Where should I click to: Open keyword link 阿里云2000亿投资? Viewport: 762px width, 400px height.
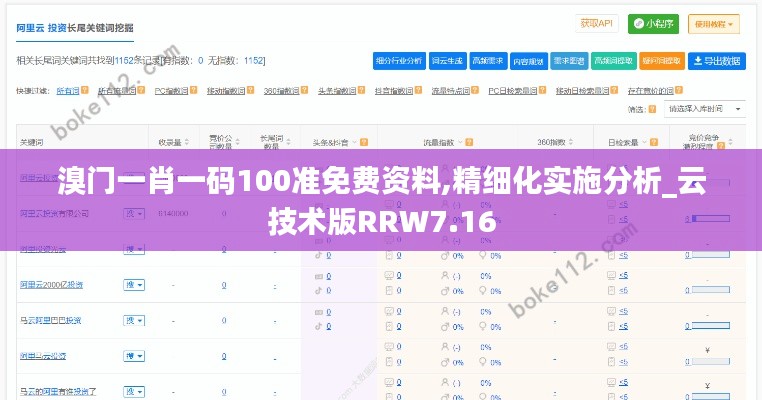52,285
